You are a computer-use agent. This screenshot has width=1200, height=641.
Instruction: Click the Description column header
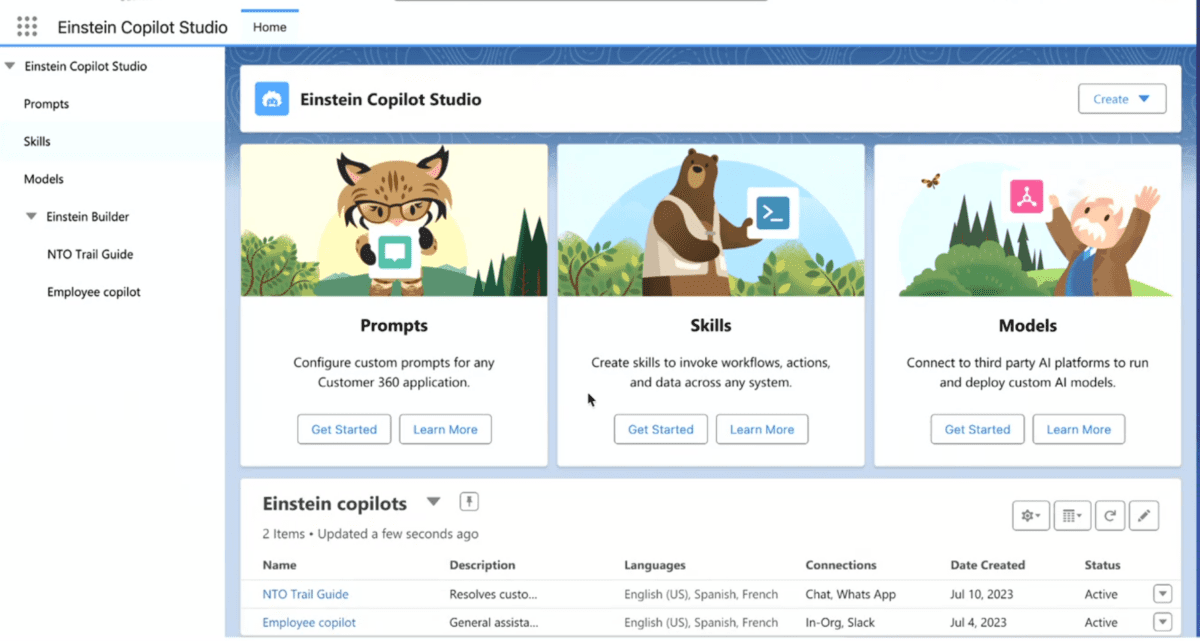[483, 565]
